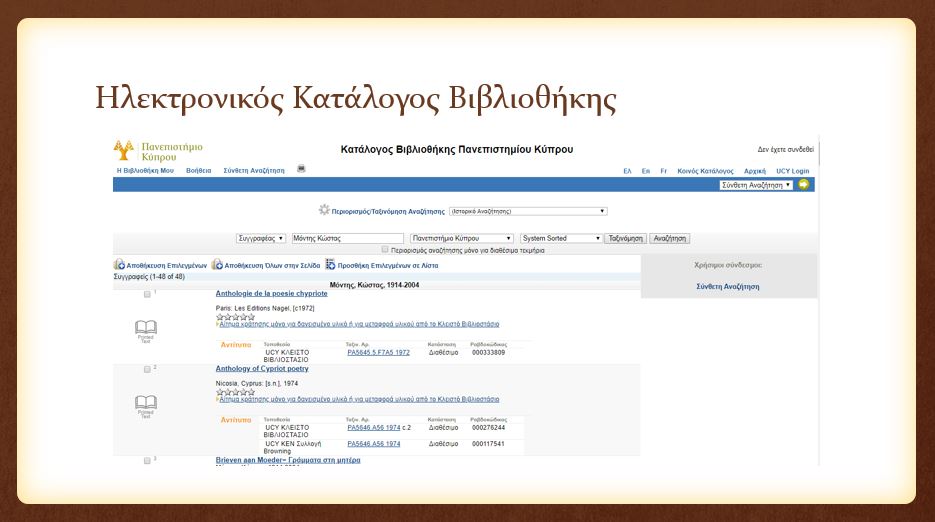Screen dimensions: 935x522
Task: Click the Αποθήκευση Επιλεγμένων save icon
Action: coord(119,265)
